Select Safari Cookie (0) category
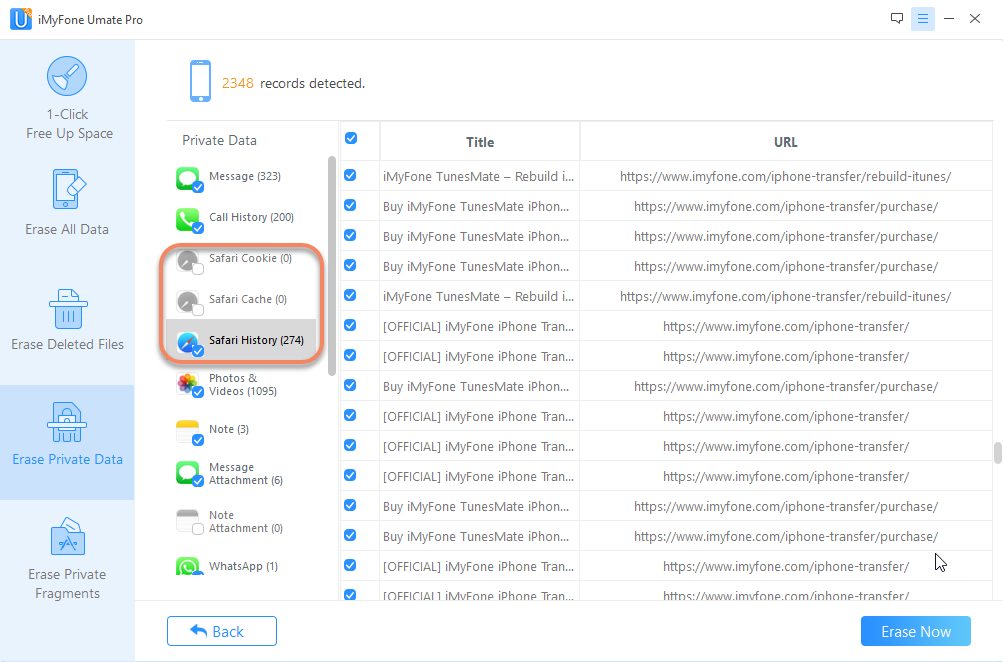1003x662 pixels. (241, 258)
